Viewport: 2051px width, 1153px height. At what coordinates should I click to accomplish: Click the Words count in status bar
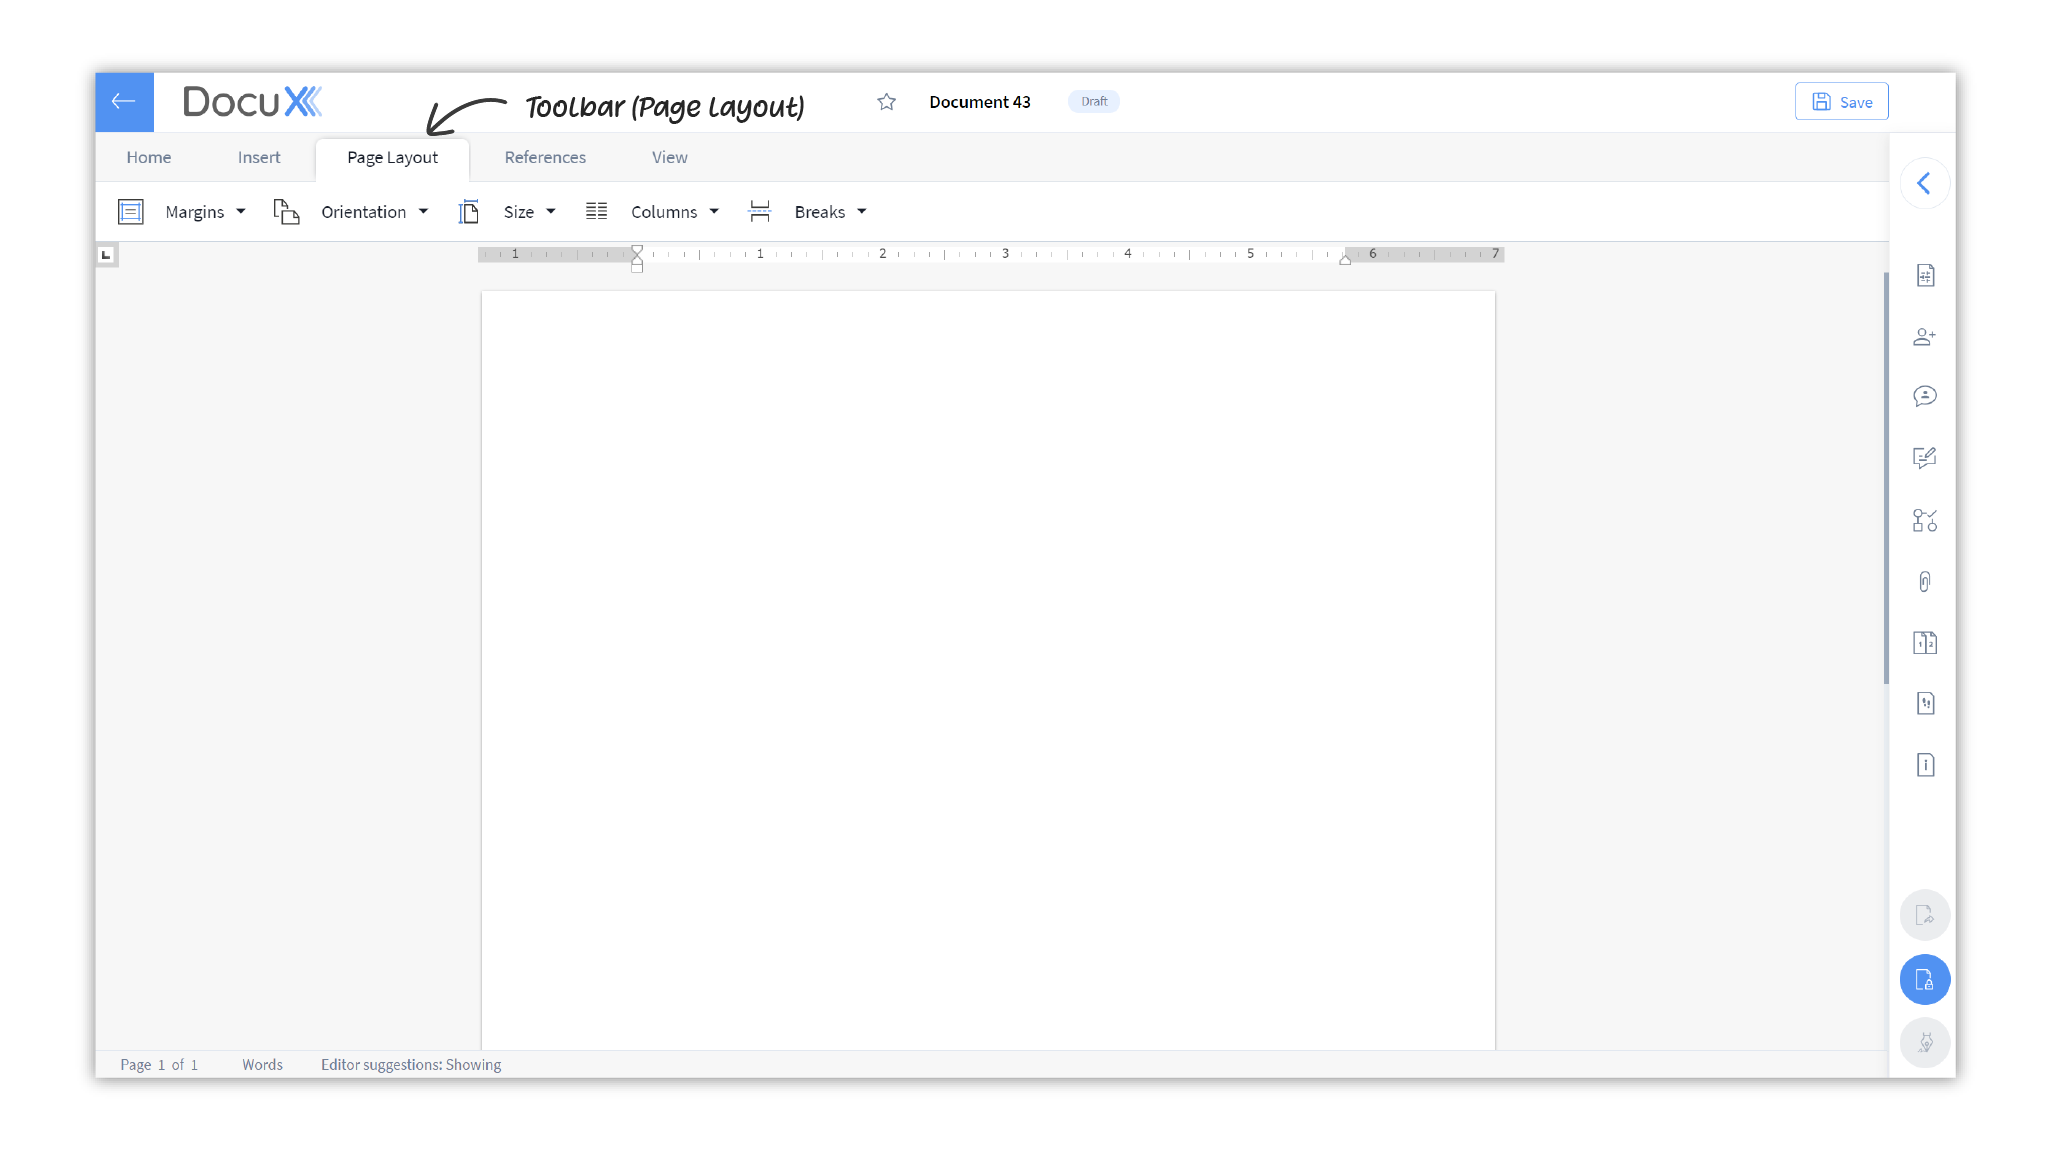pyautogui.click(x=262, y=1065)
